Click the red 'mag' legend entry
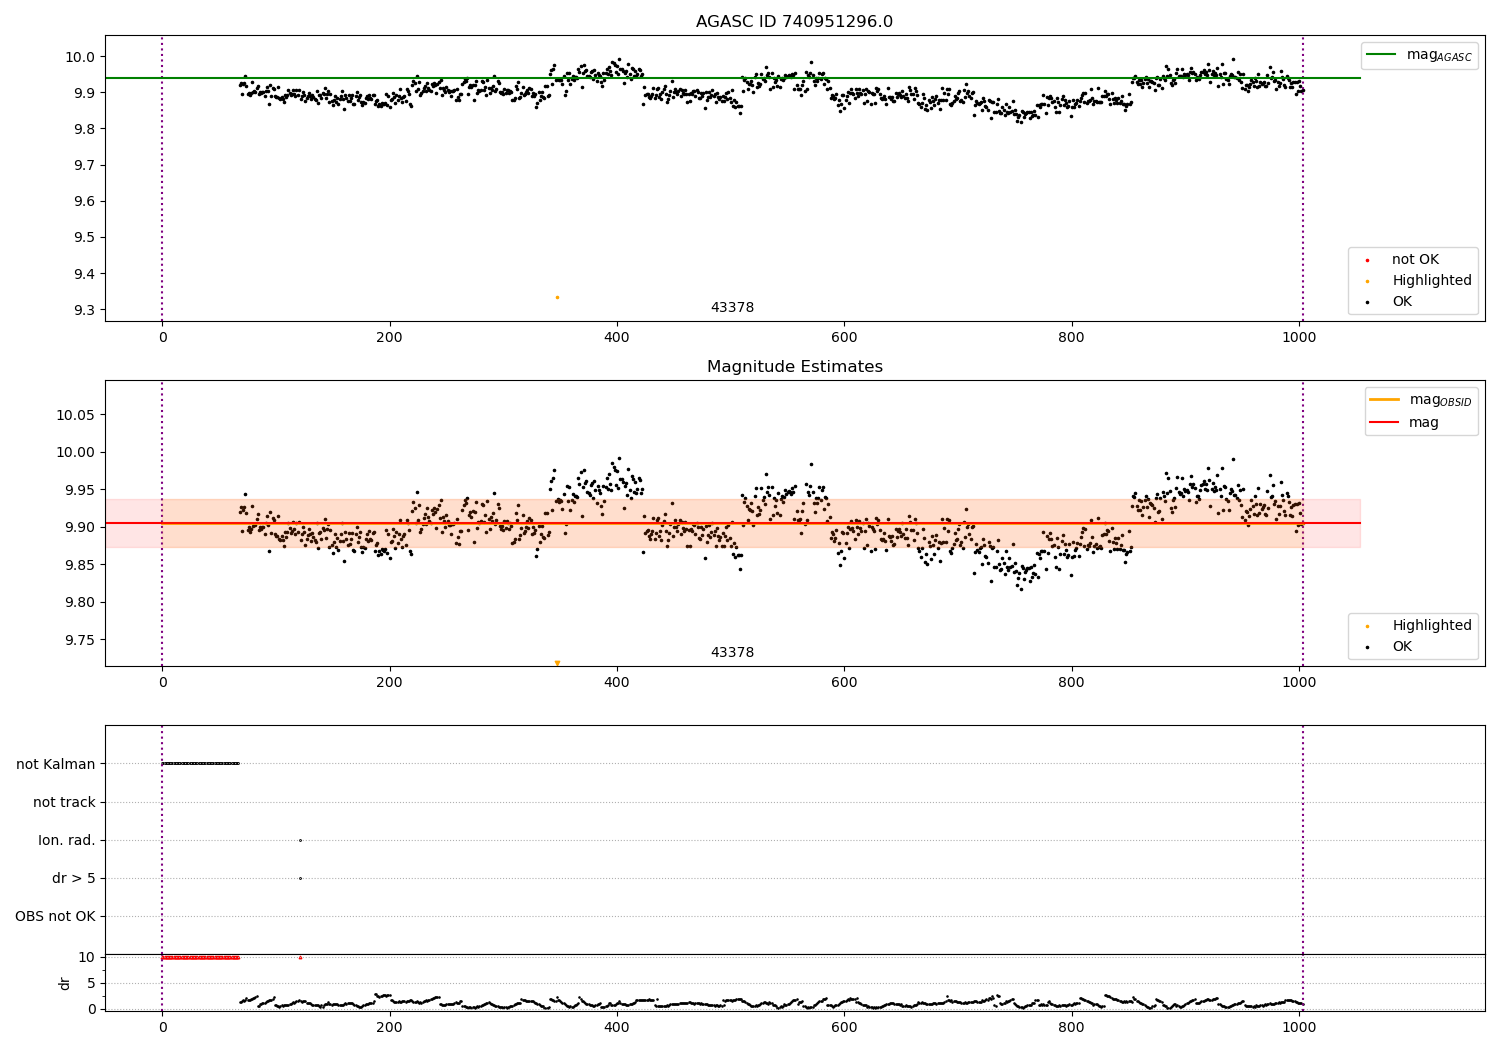 click(1404, 423)
